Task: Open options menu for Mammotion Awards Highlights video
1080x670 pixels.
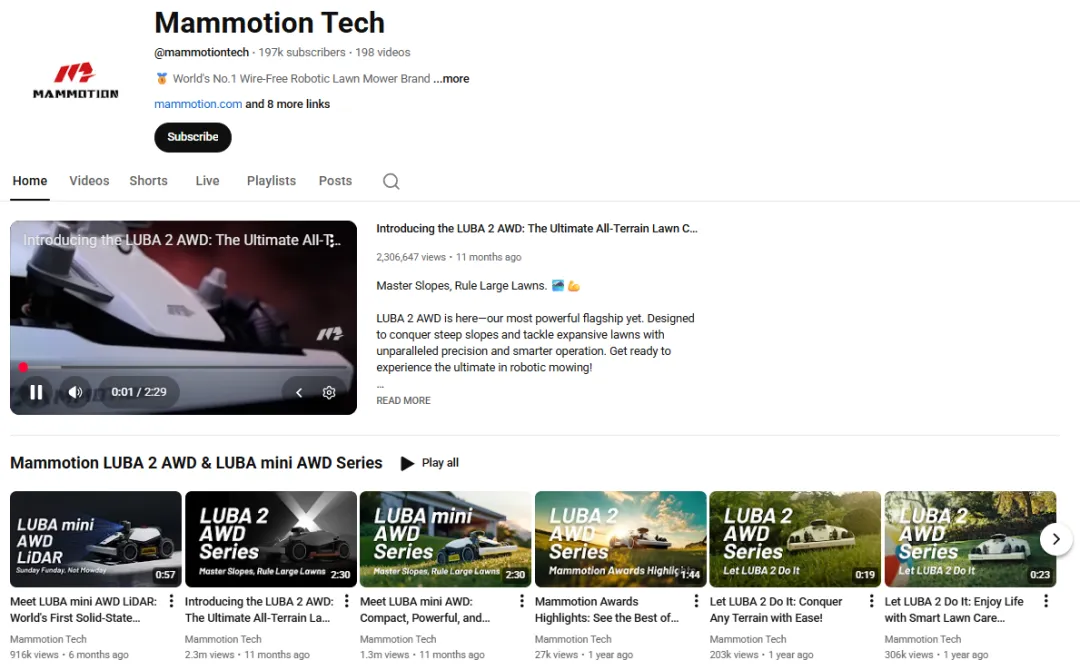Action: pos(696,601)
